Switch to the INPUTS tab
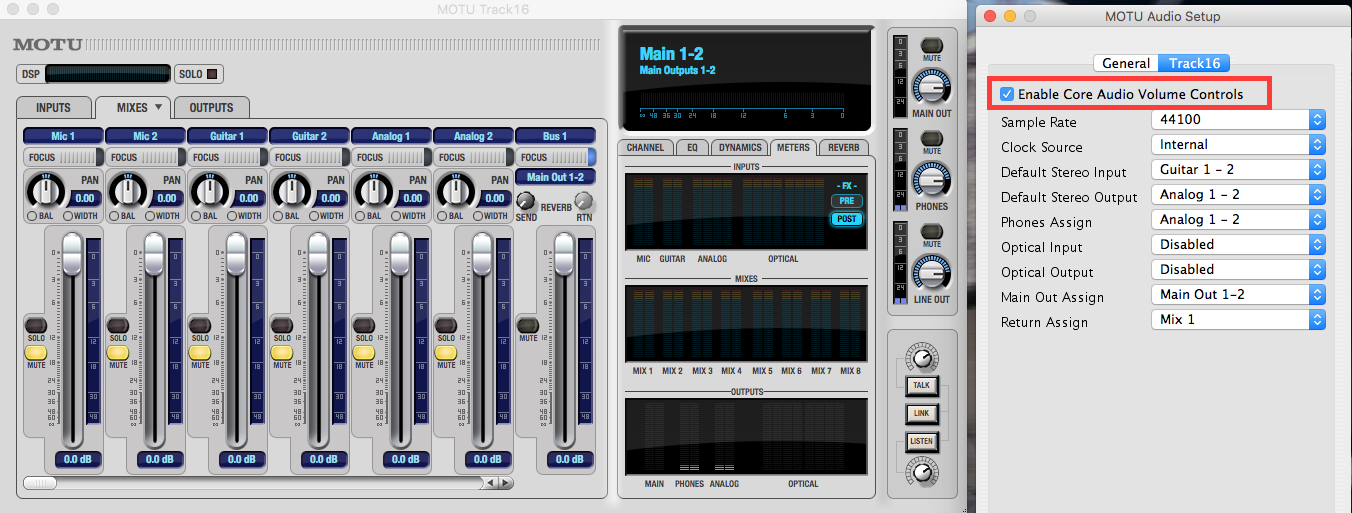Viewport: 1352px width, 513px height. (x=54, y=108)
